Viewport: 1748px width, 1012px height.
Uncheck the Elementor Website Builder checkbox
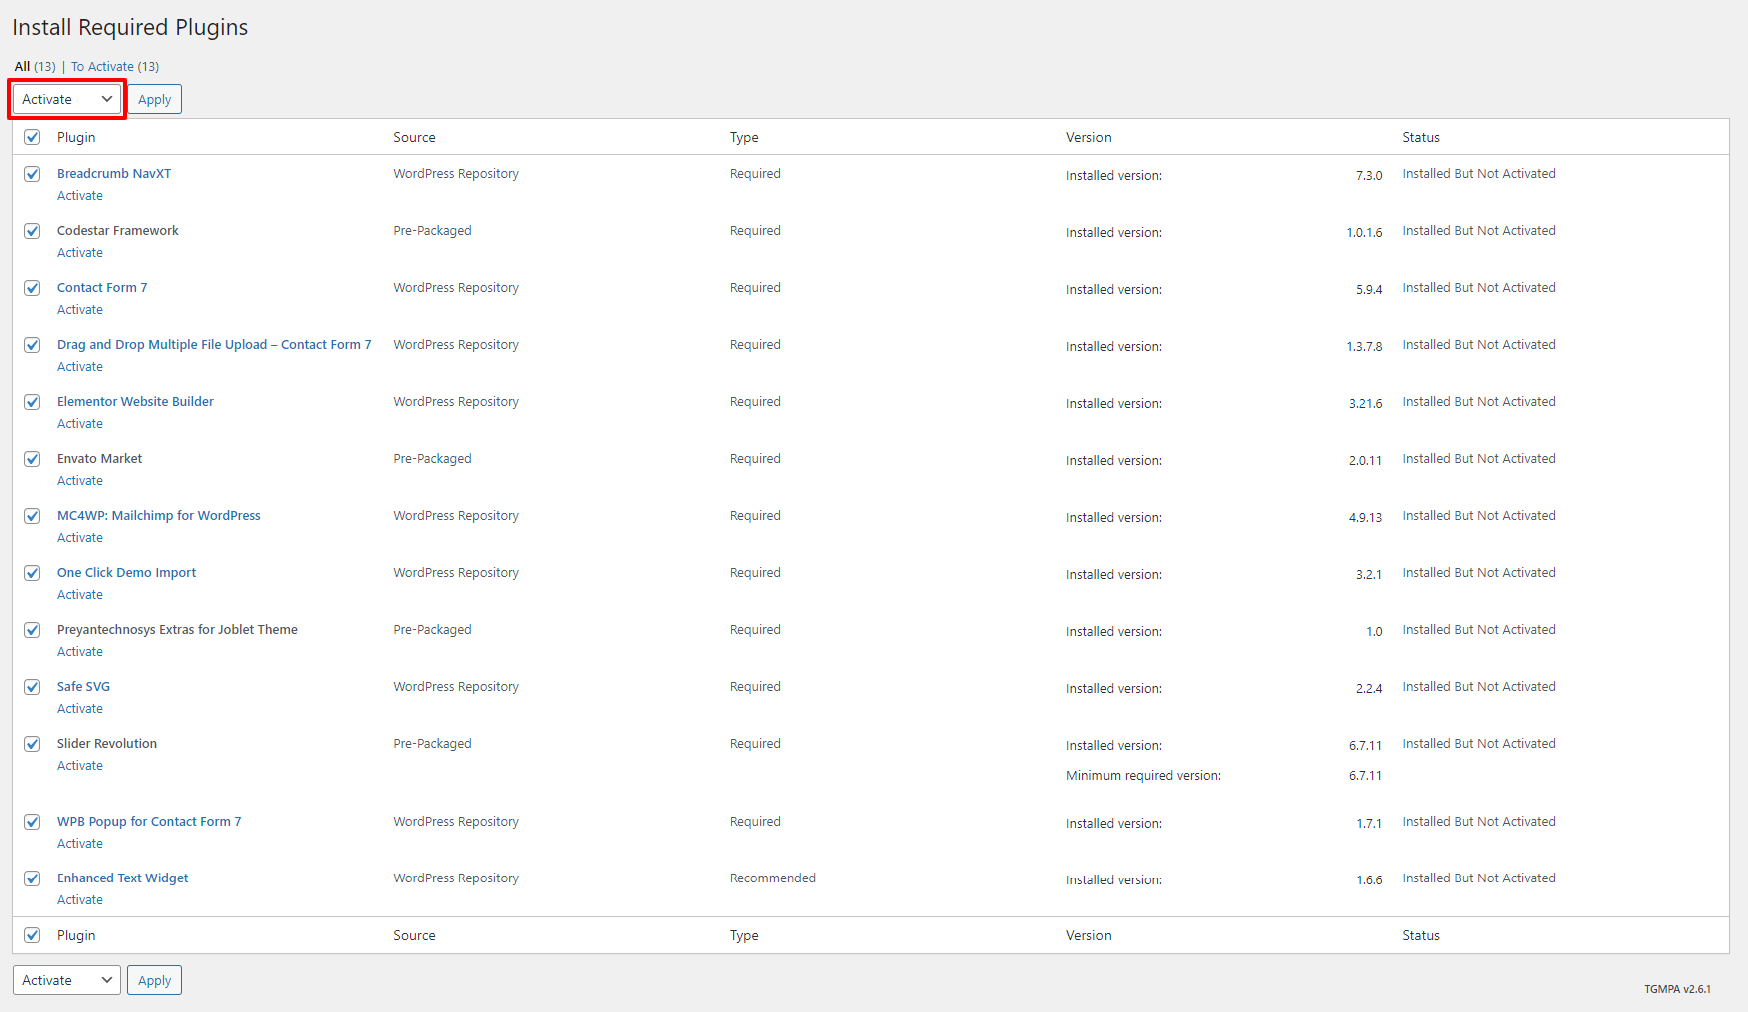tap(32, 402)
